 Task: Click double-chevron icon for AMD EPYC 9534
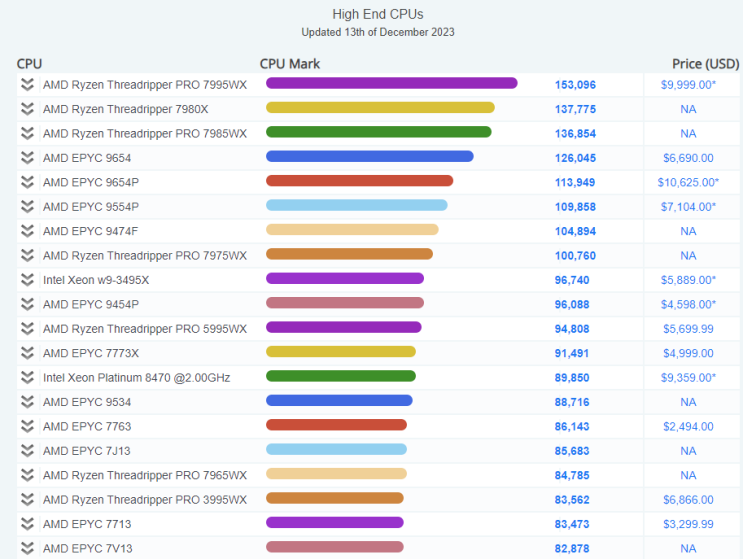pos(27,402)
